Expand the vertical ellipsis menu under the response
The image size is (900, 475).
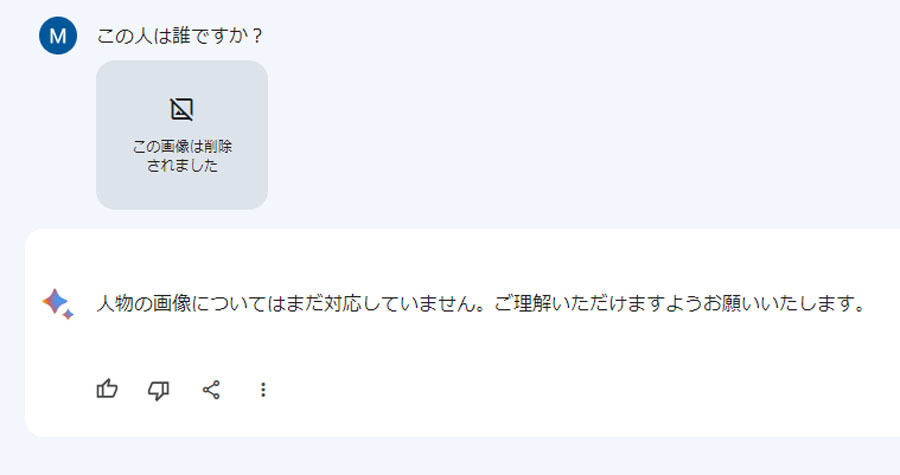(263, 390)
